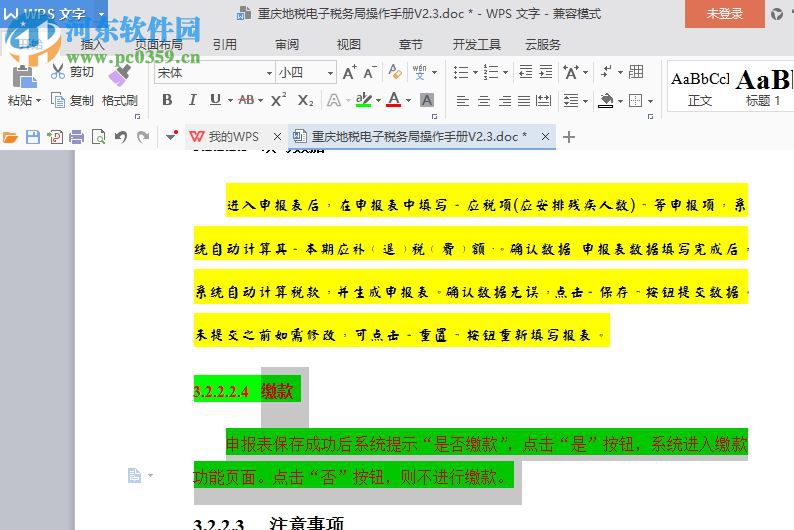The image size is (794, 530).
Task: Click the Paste (粘贴) icon
Action: click(24, 77)
